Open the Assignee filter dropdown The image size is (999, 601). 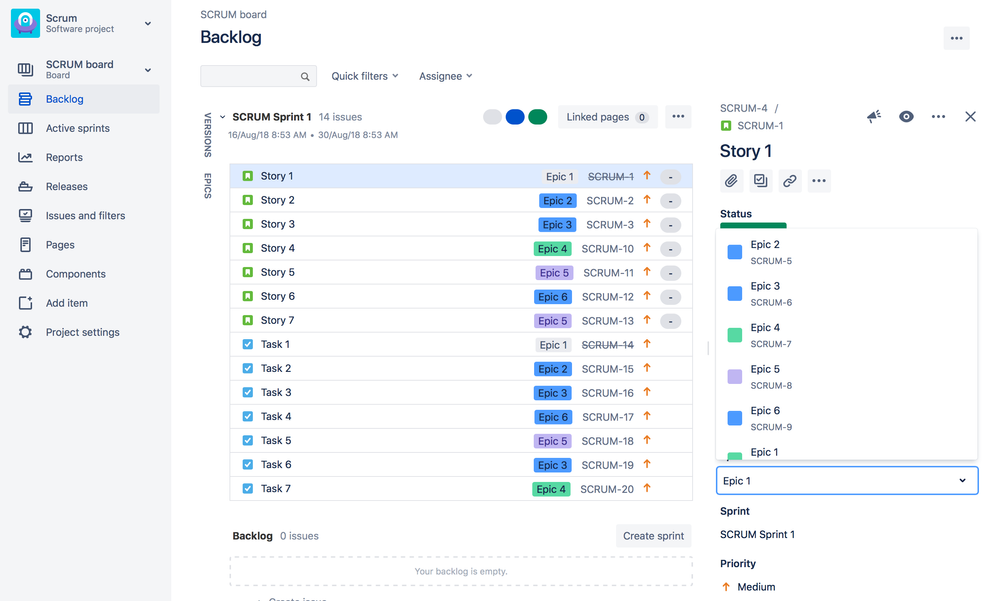tap(446, 76)
